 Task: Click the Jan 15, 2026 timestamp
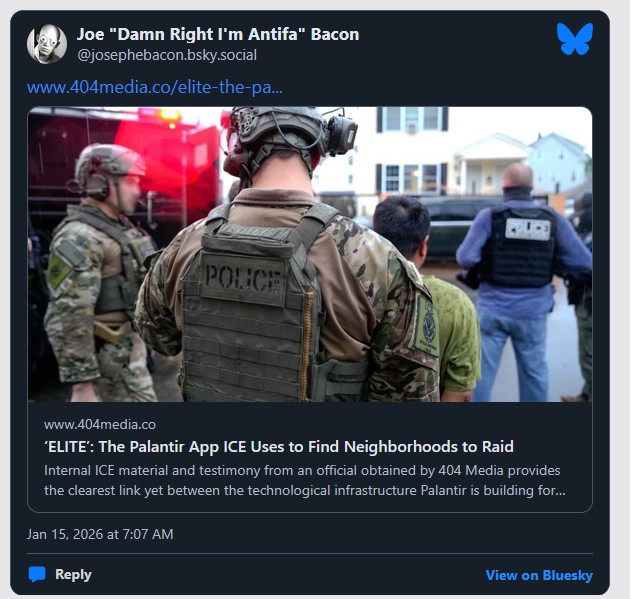point(100,534)
